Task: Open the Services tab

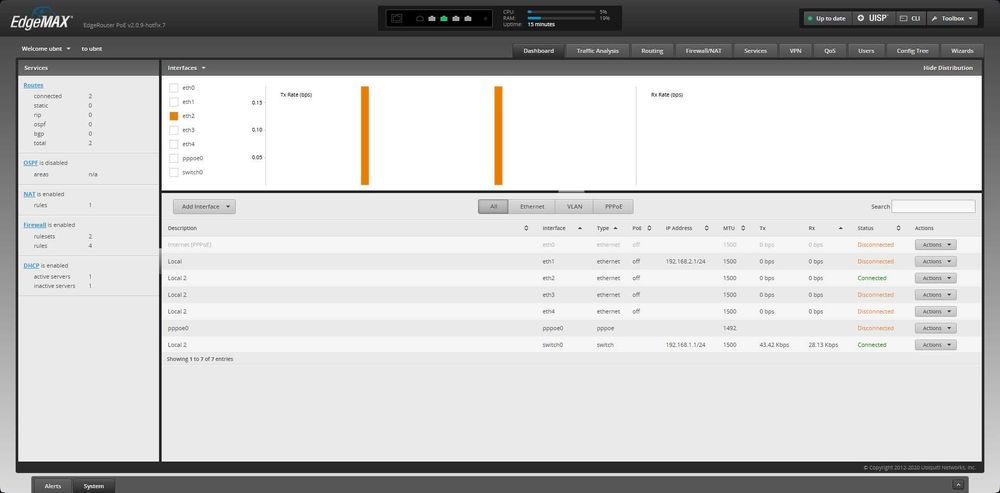Action: pos(755,51)
